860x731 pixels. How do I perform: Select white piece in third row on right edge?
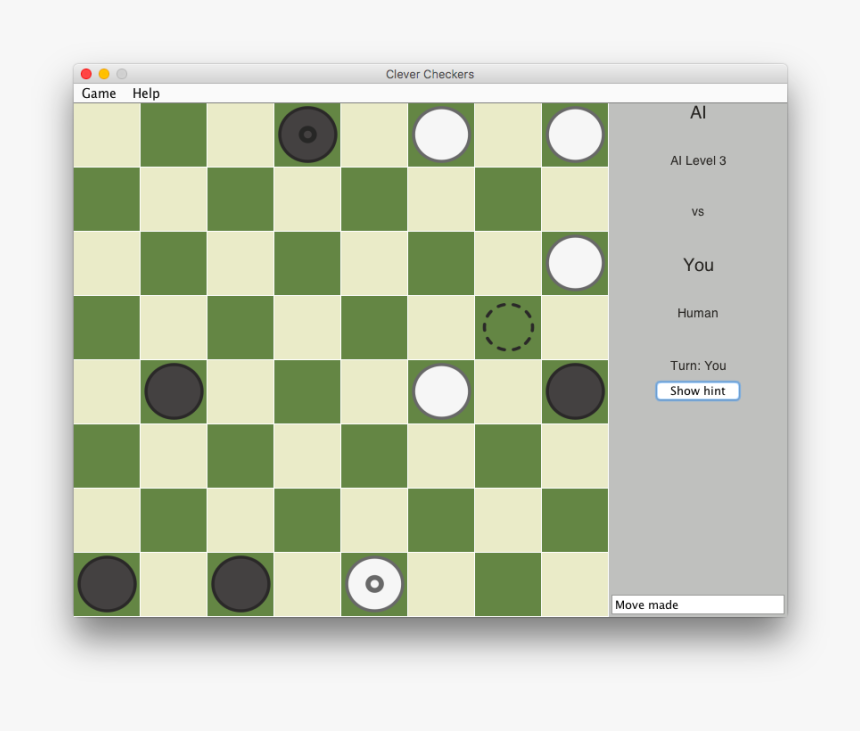[x=575, y=263]
